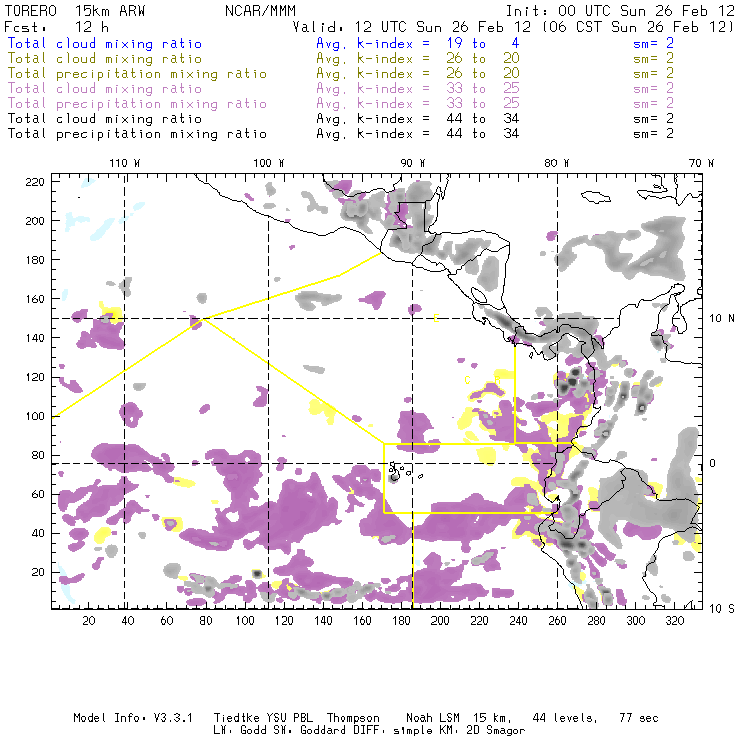Click the yellow 'E' marker on the map

(436, 318)
